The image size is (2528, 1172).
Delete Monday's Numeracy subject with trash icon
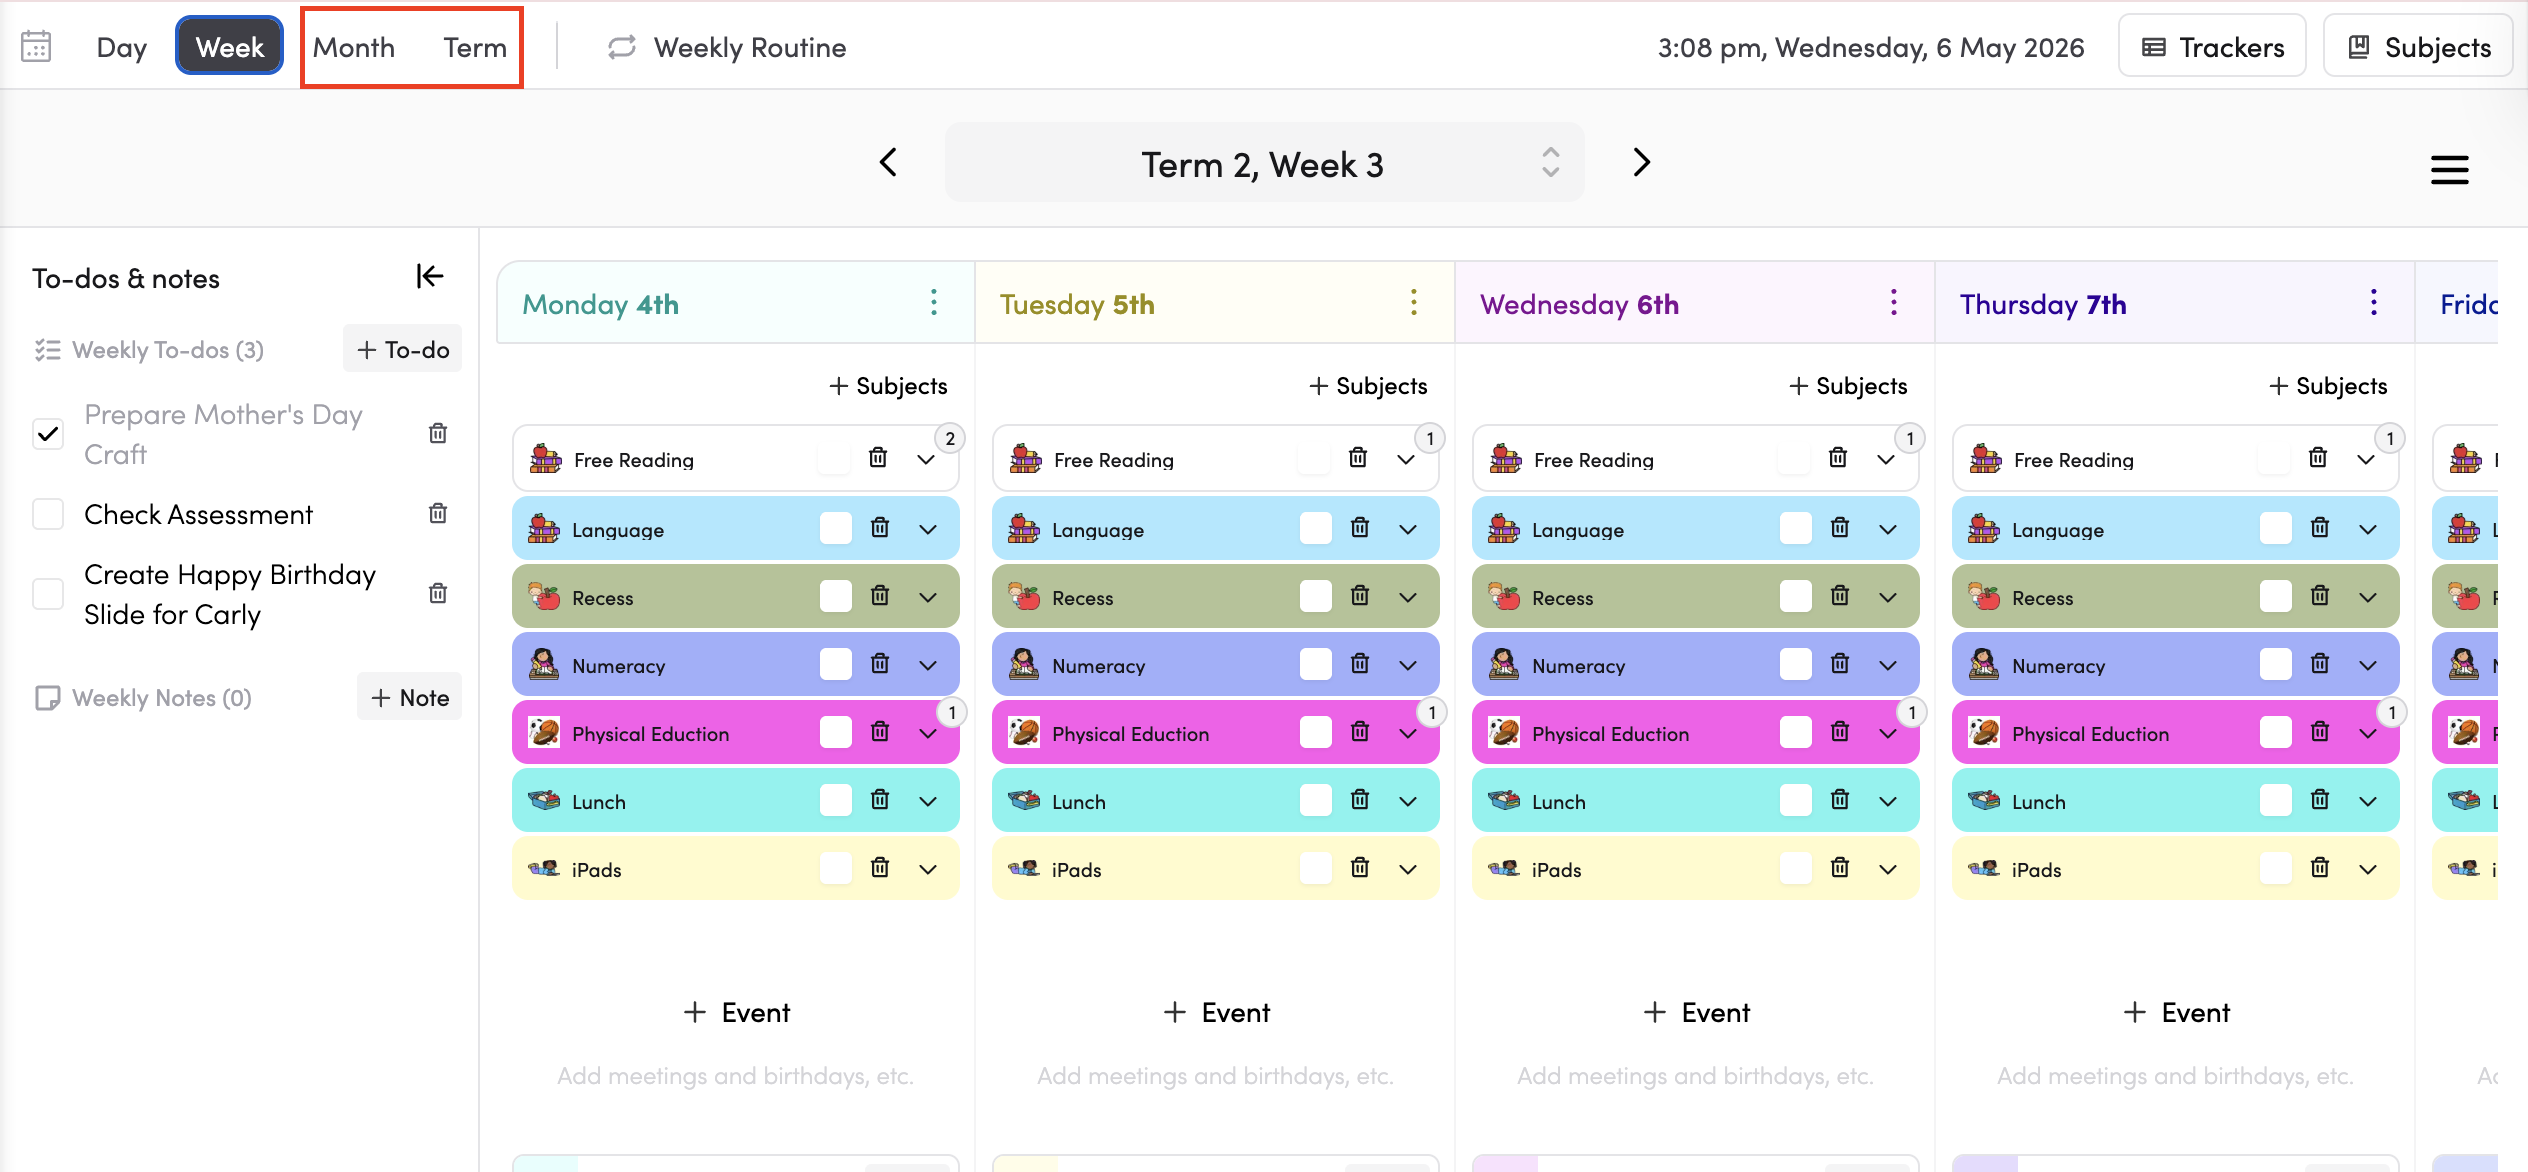click(880, 663)
